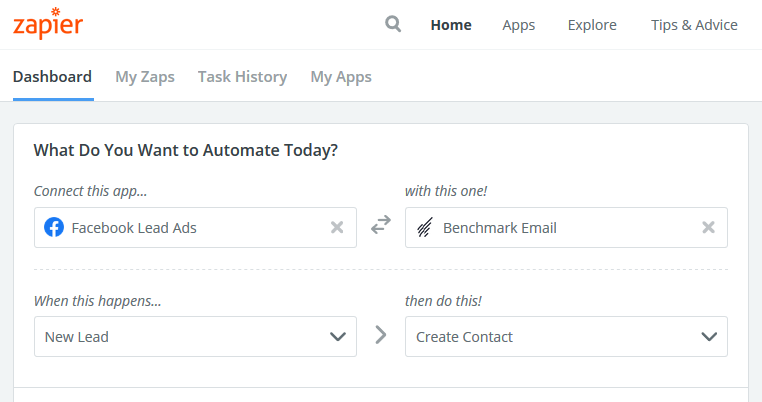Click the Zapier logo

pyautogui.click(x=47, y=23)
